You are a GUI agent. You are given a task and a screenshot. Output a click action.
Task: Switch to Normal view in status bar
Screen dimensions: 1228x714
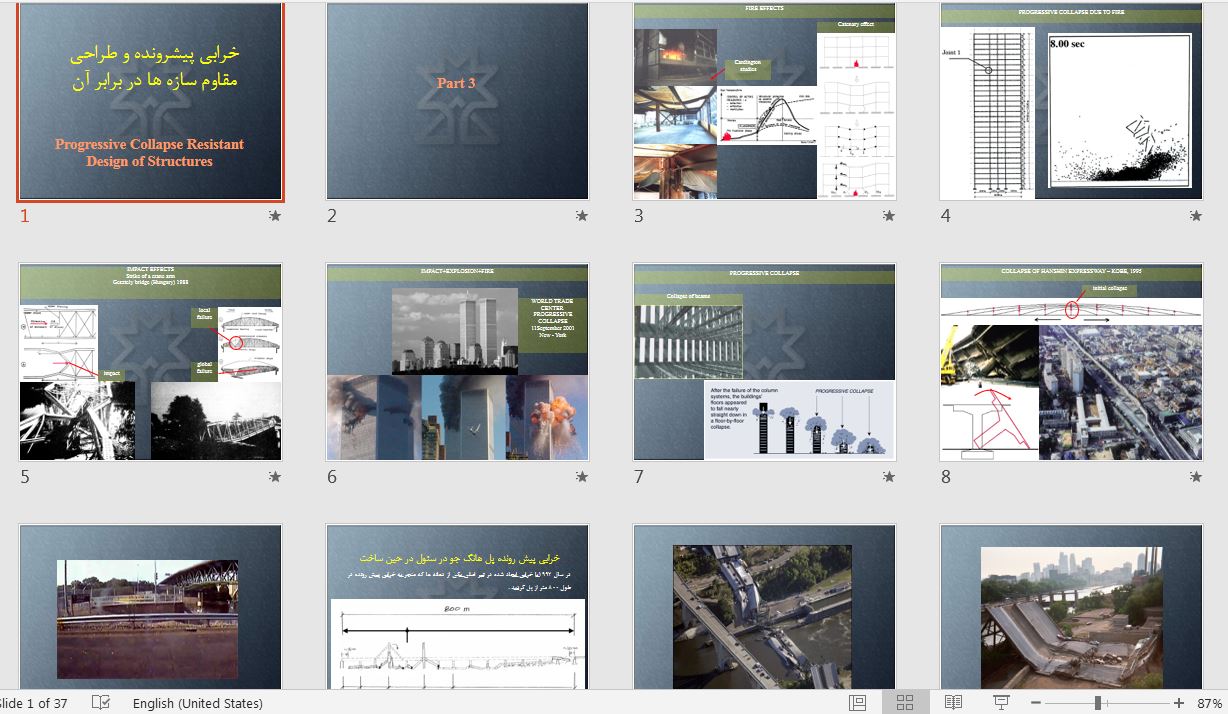857,703
